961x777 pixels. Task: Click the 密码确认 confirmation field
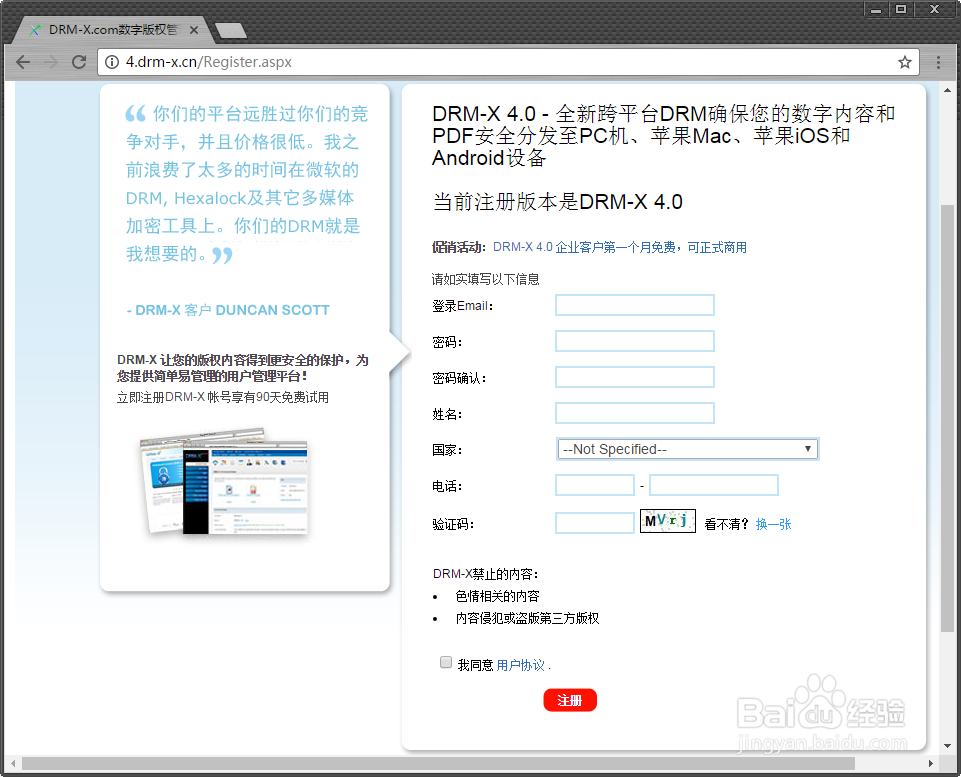click(634, 377)
